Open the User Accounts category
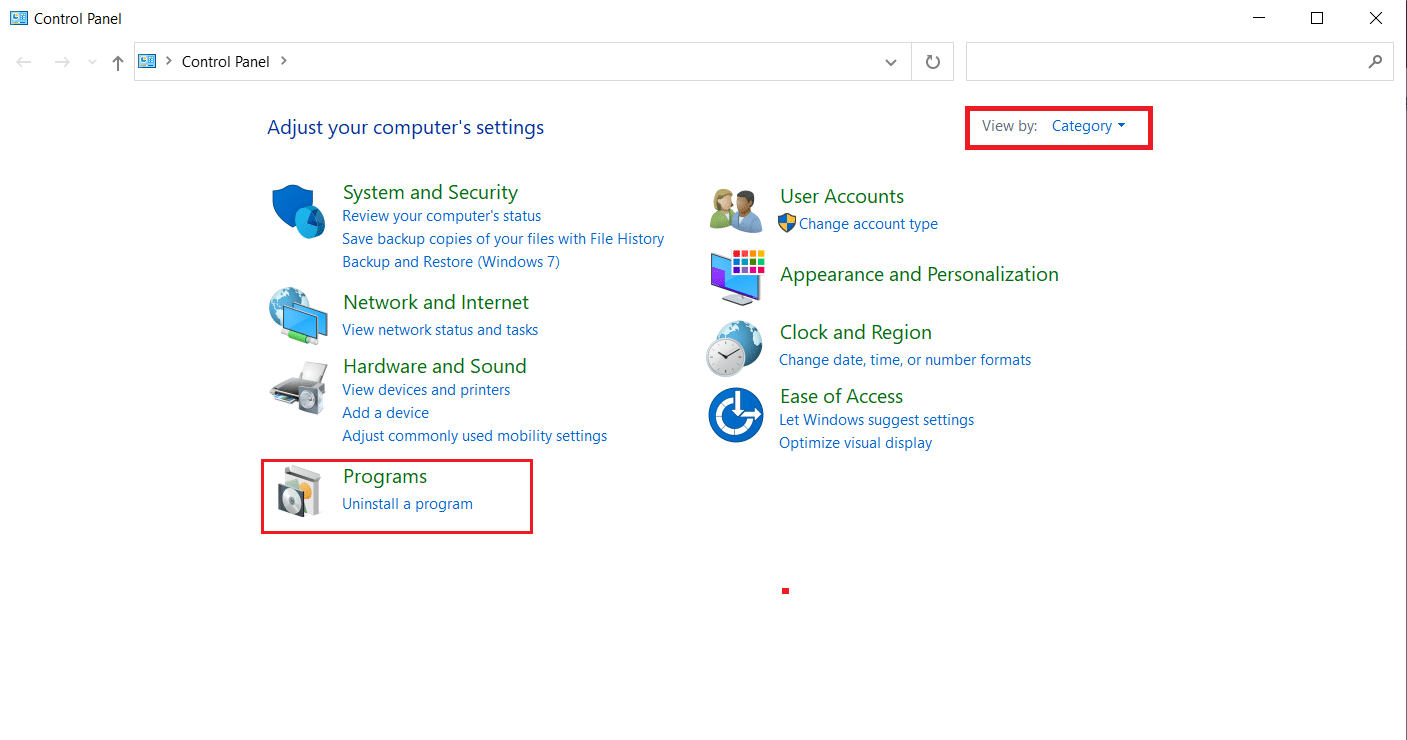The image size is (1407, 740). [842, 196]
